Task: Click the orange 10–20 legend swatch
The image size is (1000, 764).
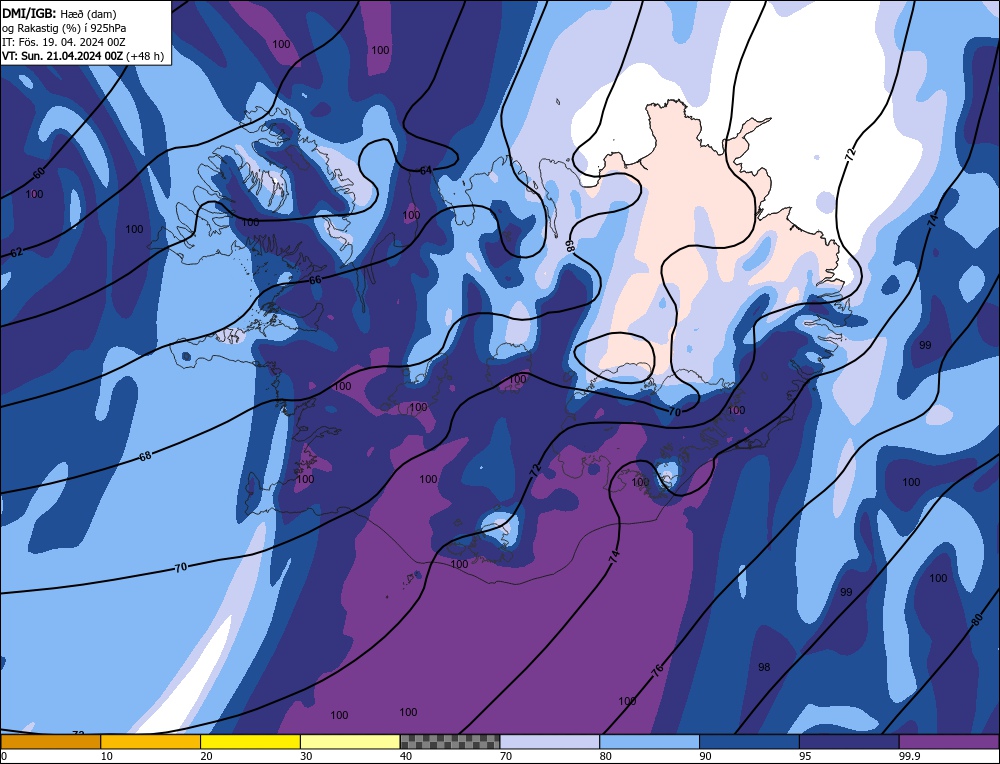Action: tap(151, 741)
